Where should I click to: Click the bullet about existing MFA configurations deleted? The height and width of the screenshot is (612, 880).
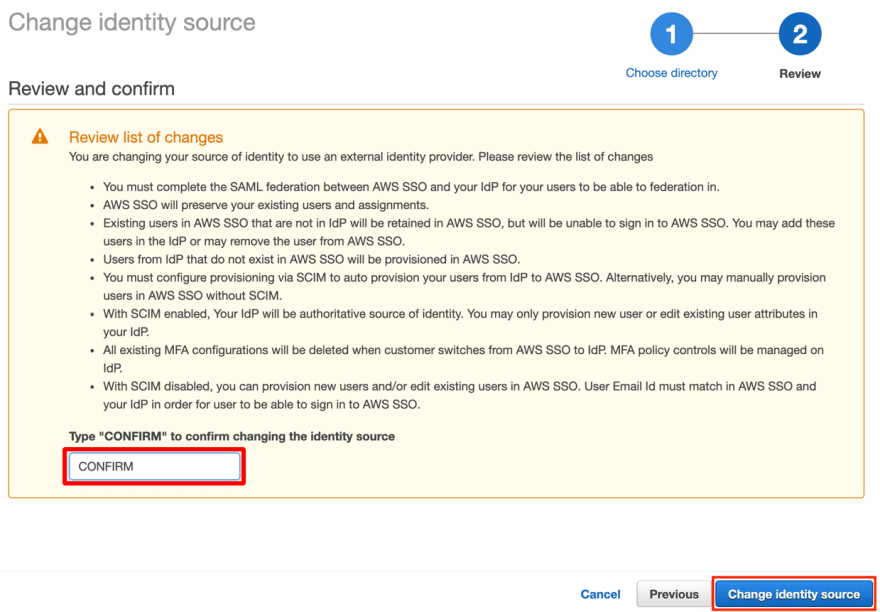pyautogui.click(x=463, y=359)
